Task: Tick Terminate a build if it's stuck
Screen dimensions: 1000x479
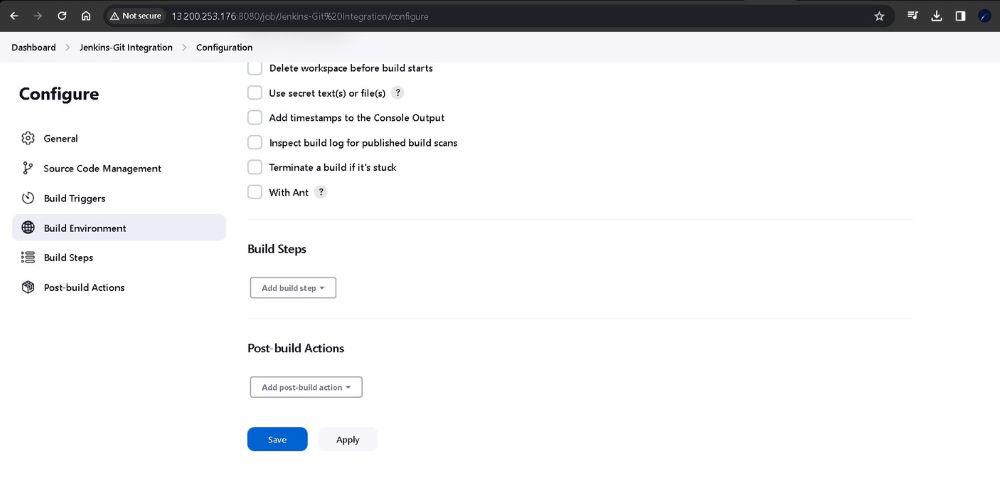Action: [255, 167]
